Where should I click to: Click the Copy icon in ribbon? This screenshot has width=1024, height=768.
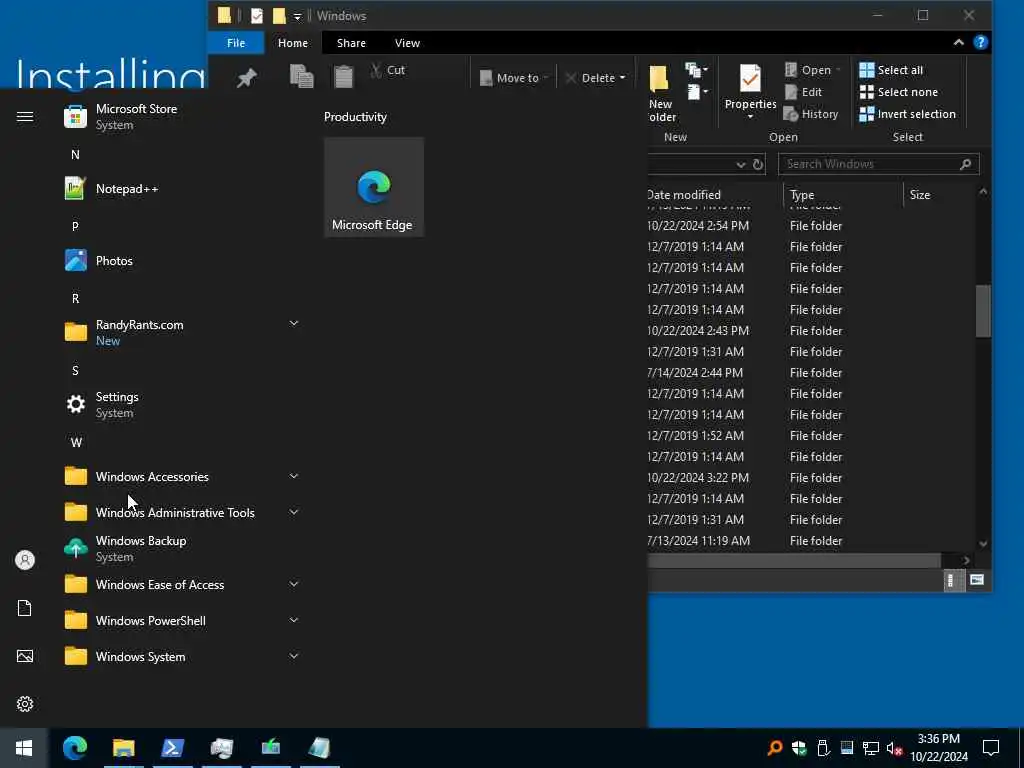302,76
